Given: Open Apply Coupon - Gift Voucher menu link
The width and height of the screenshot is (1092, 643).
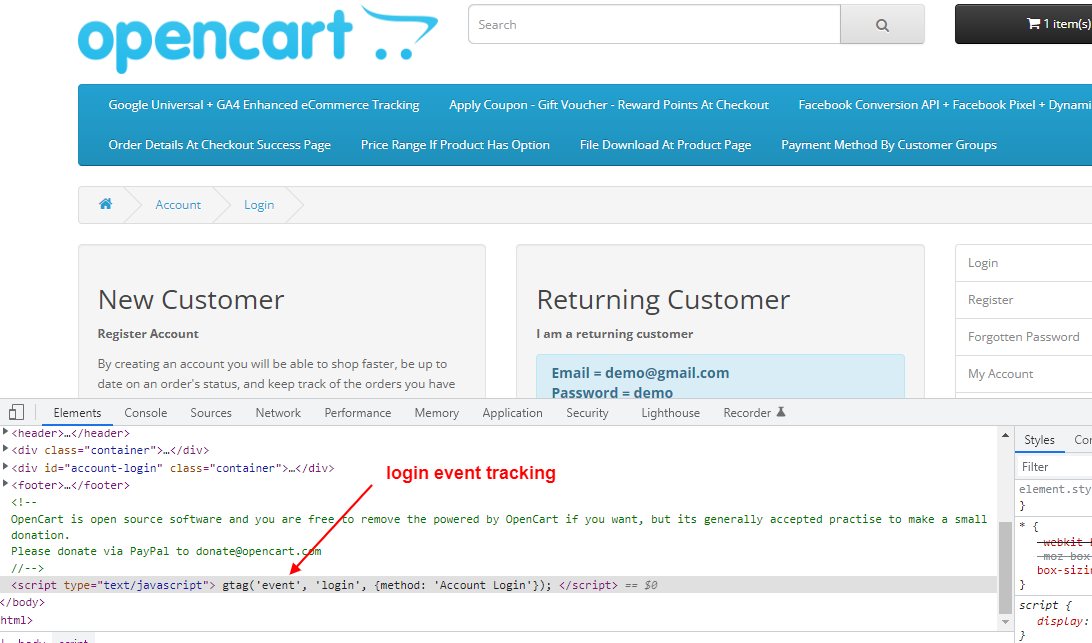Looking at the screenshot, I should tap(609, 104).
